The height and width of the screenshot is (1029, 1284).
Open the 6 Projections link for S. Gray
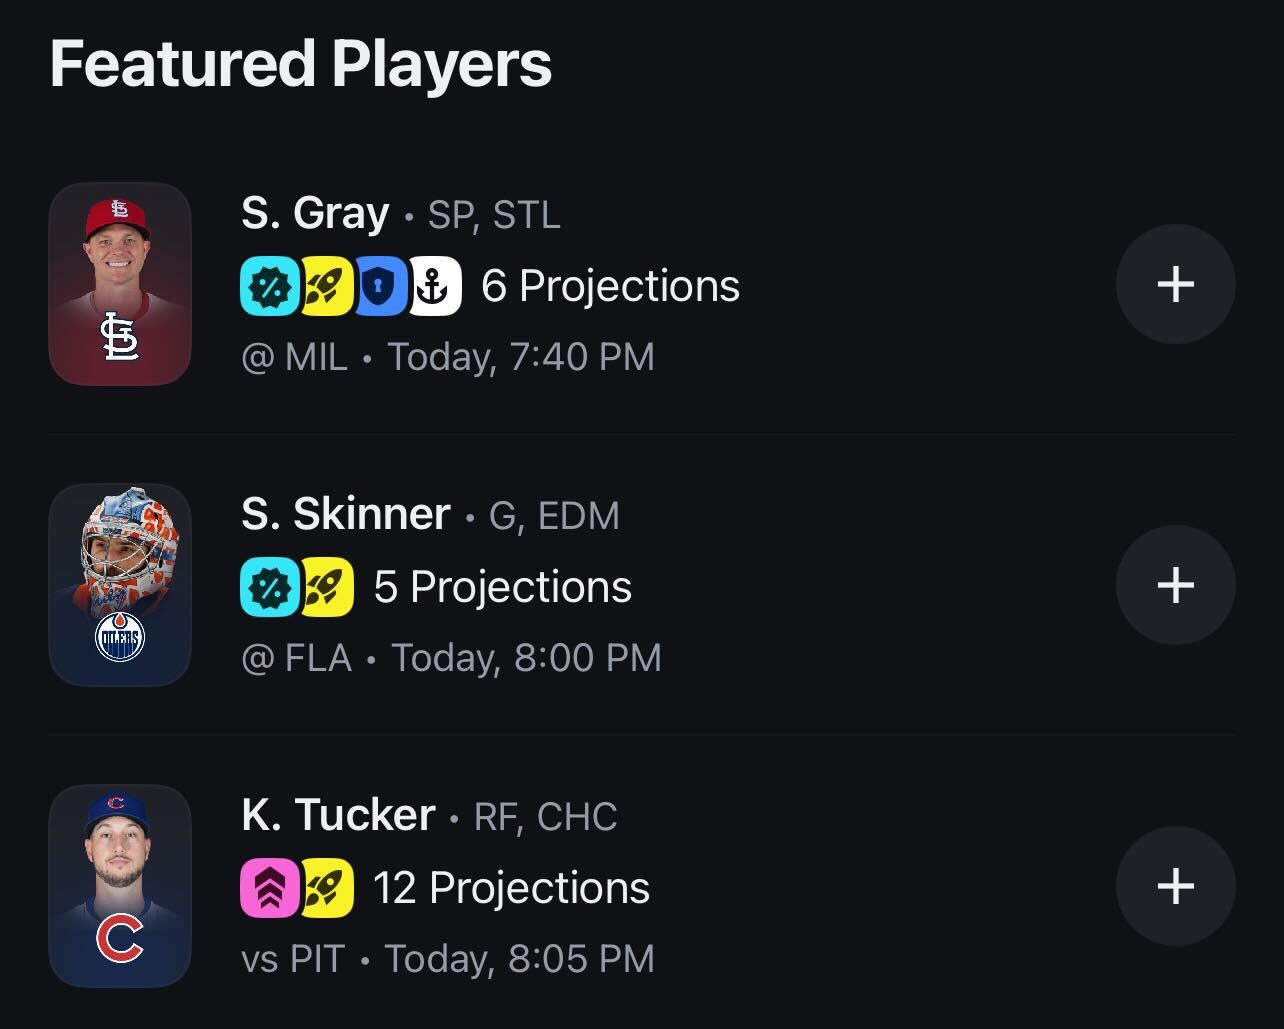[611, 286]
